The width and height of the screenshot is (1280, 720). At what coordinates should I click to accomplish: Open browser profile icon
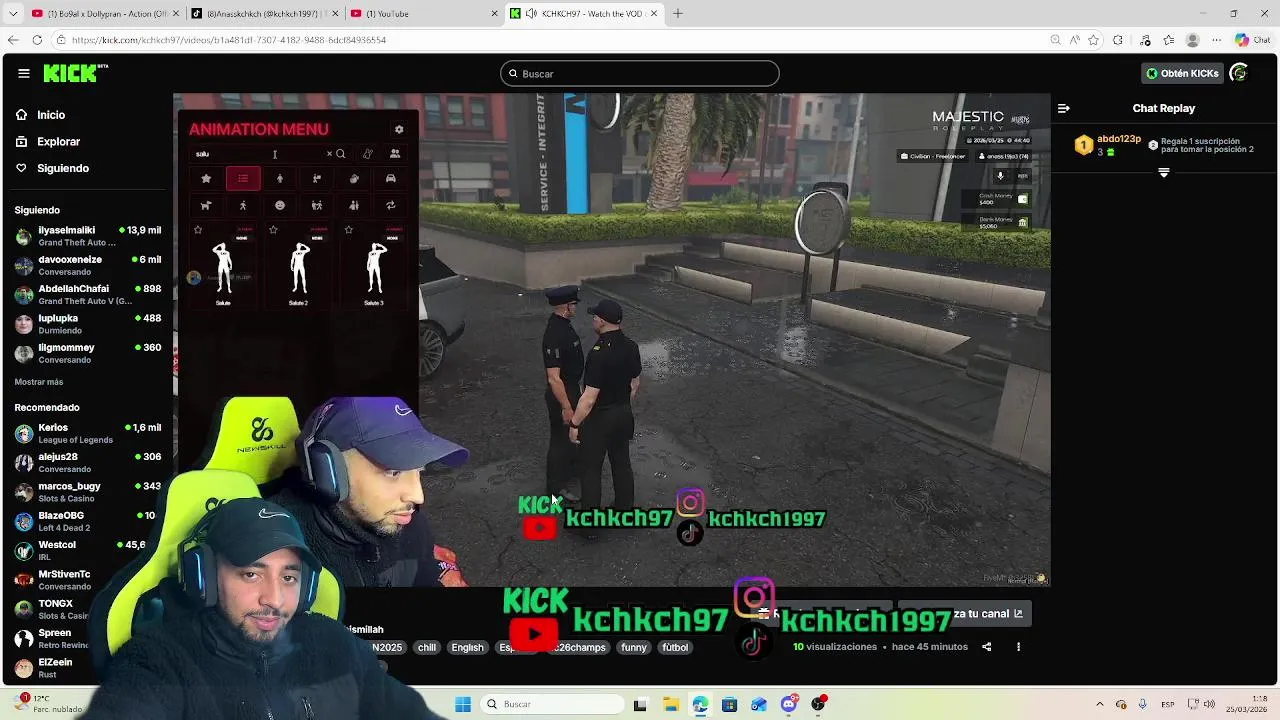point(1192,40)
